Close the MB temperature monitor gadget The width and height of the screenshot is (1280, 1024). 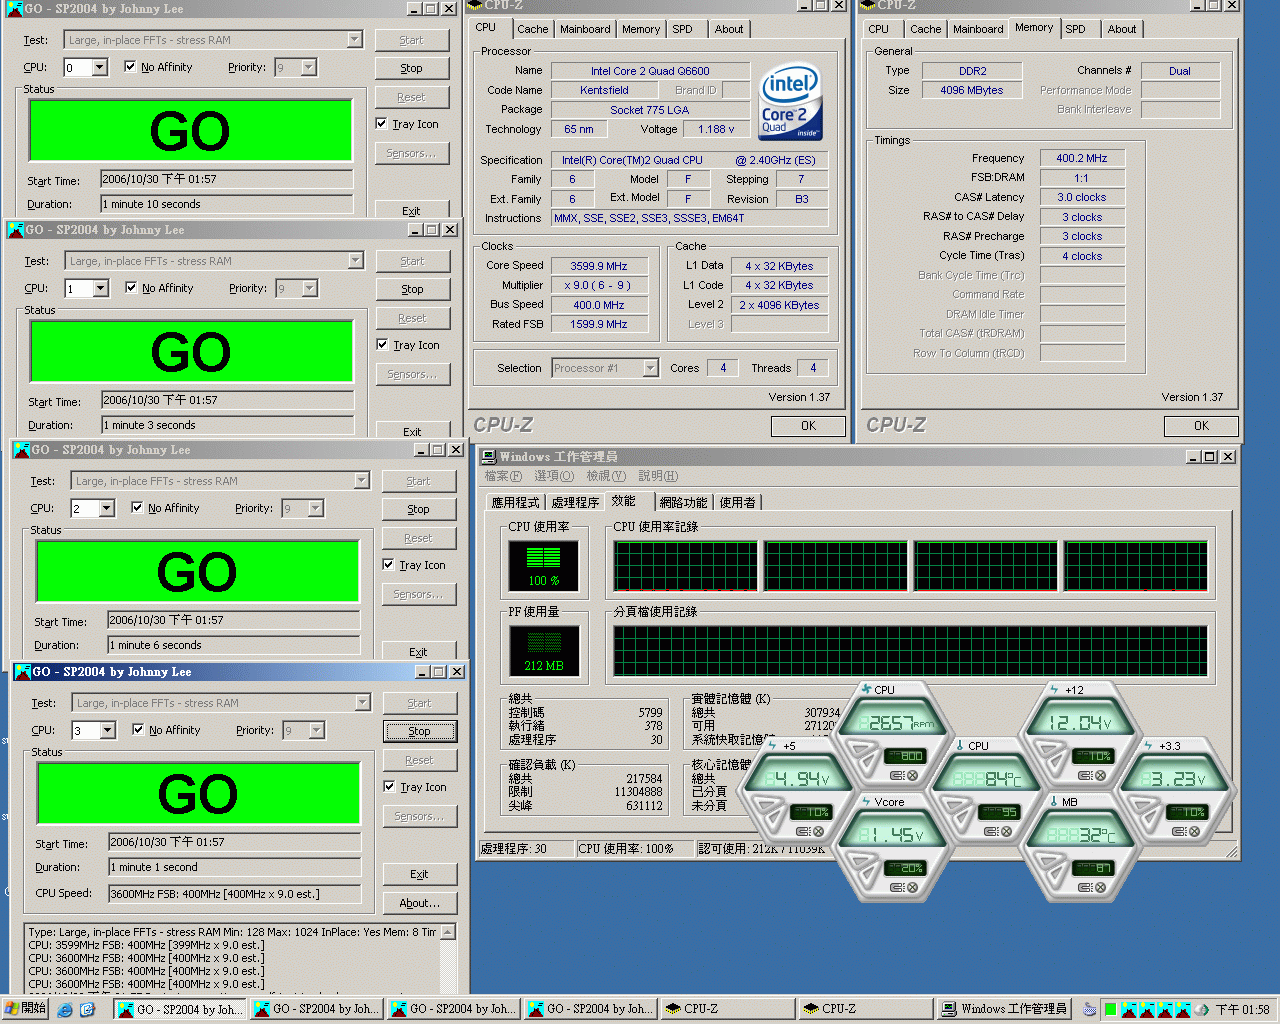point(1101,887)
